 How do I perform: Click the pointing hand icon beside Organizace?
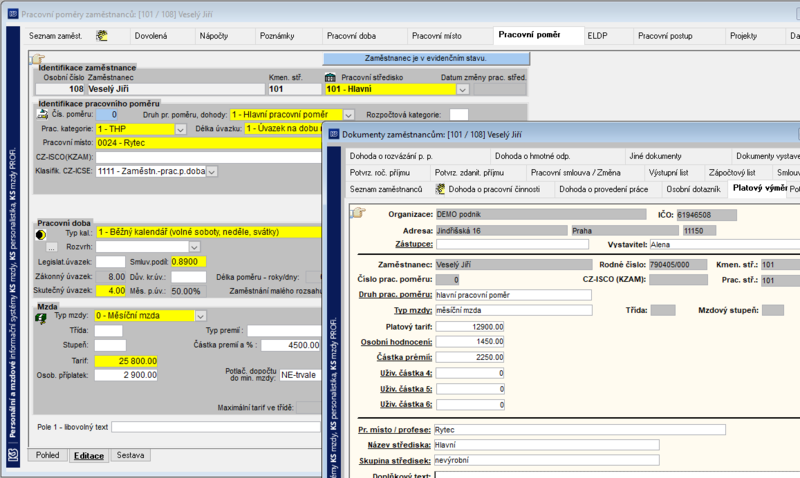(358, 212)
